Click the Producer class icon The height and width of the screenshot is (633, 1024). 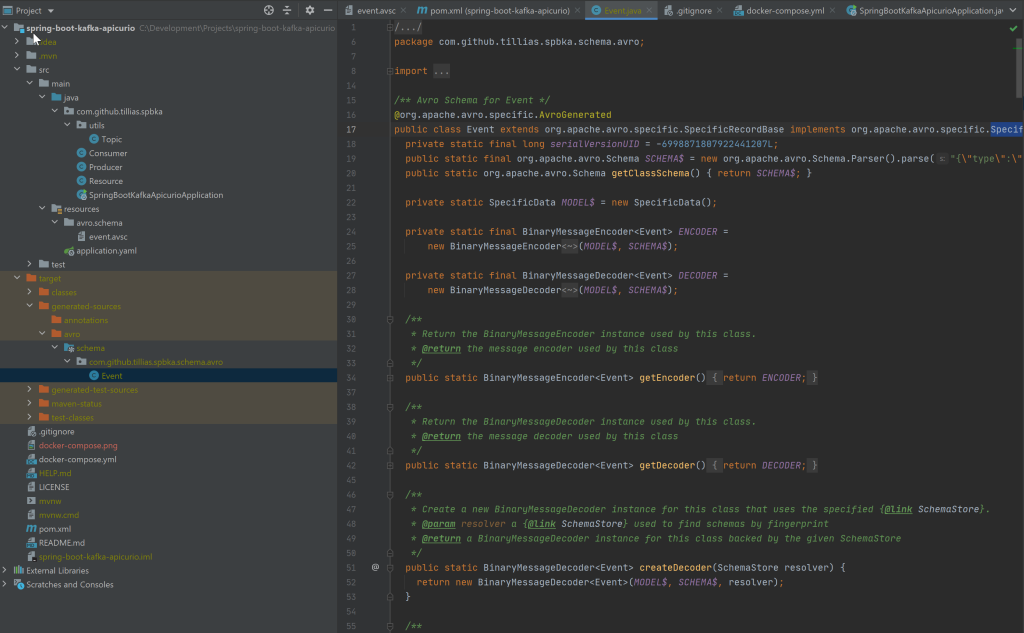pos(81,167)
